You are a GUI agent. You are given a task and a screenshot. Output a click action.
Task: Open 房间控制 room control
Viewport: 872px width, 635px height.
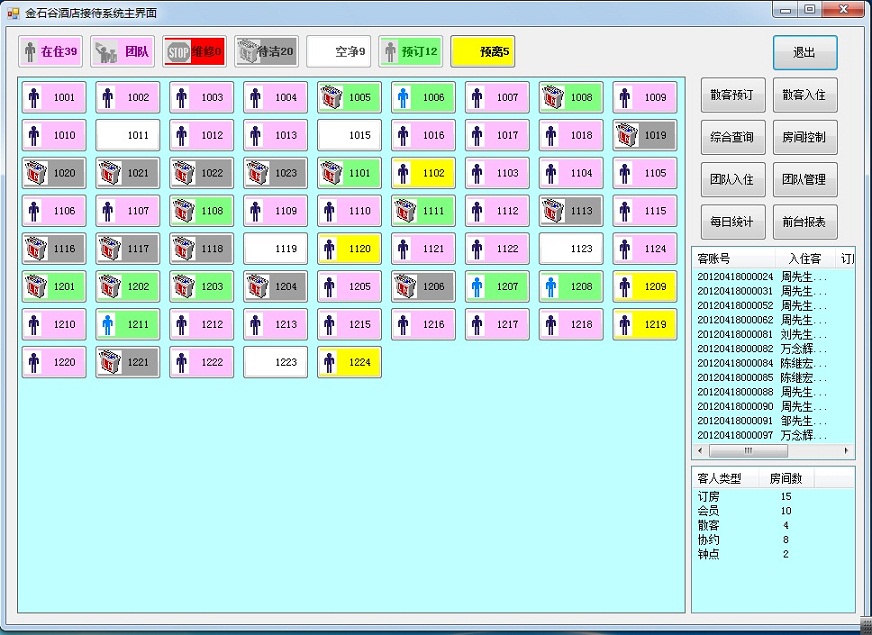pyautogui.click(x=805, y=137)
